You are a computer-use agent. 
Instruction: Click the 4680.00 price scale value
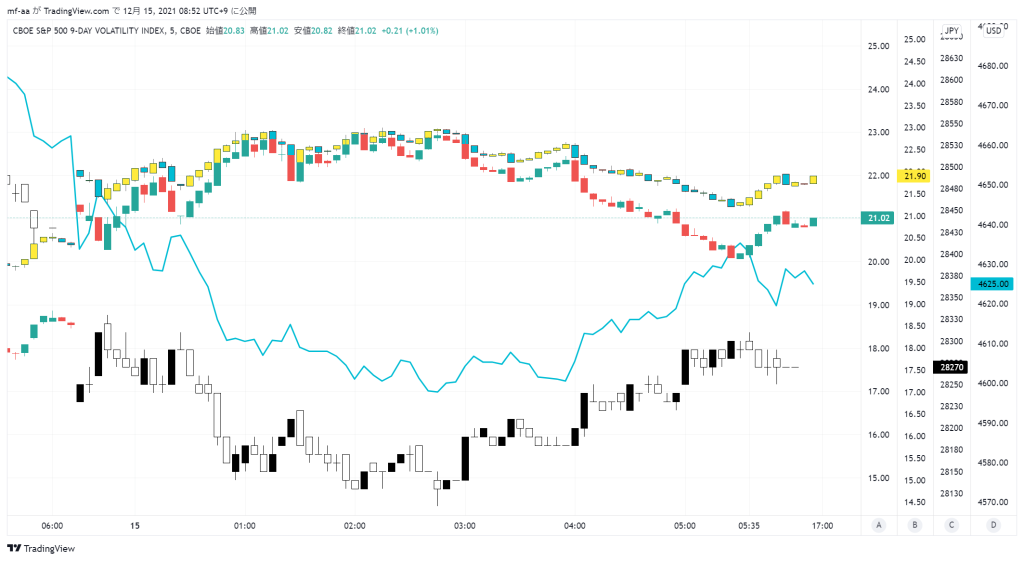click(x=993, y=66)
